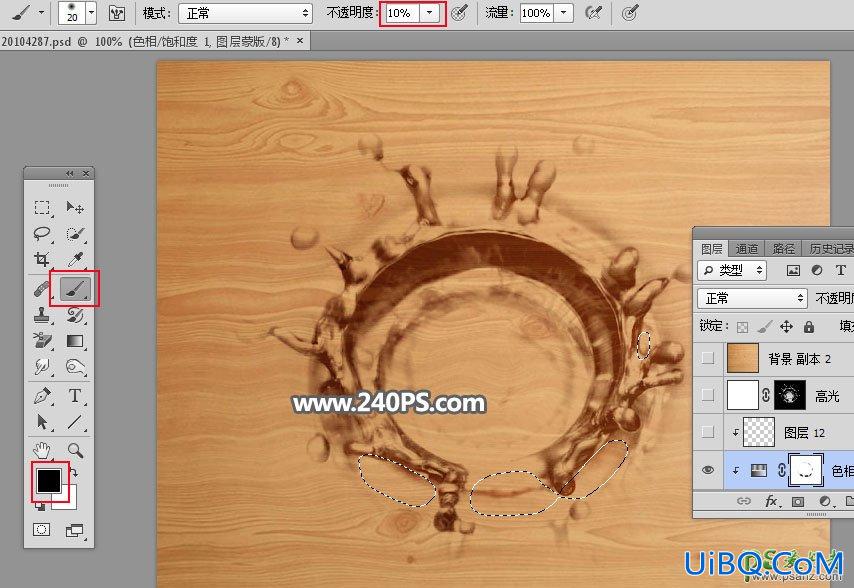Filter layers by pixel image icon
This screenshot has height=588, width=854.
click(794, 270)
